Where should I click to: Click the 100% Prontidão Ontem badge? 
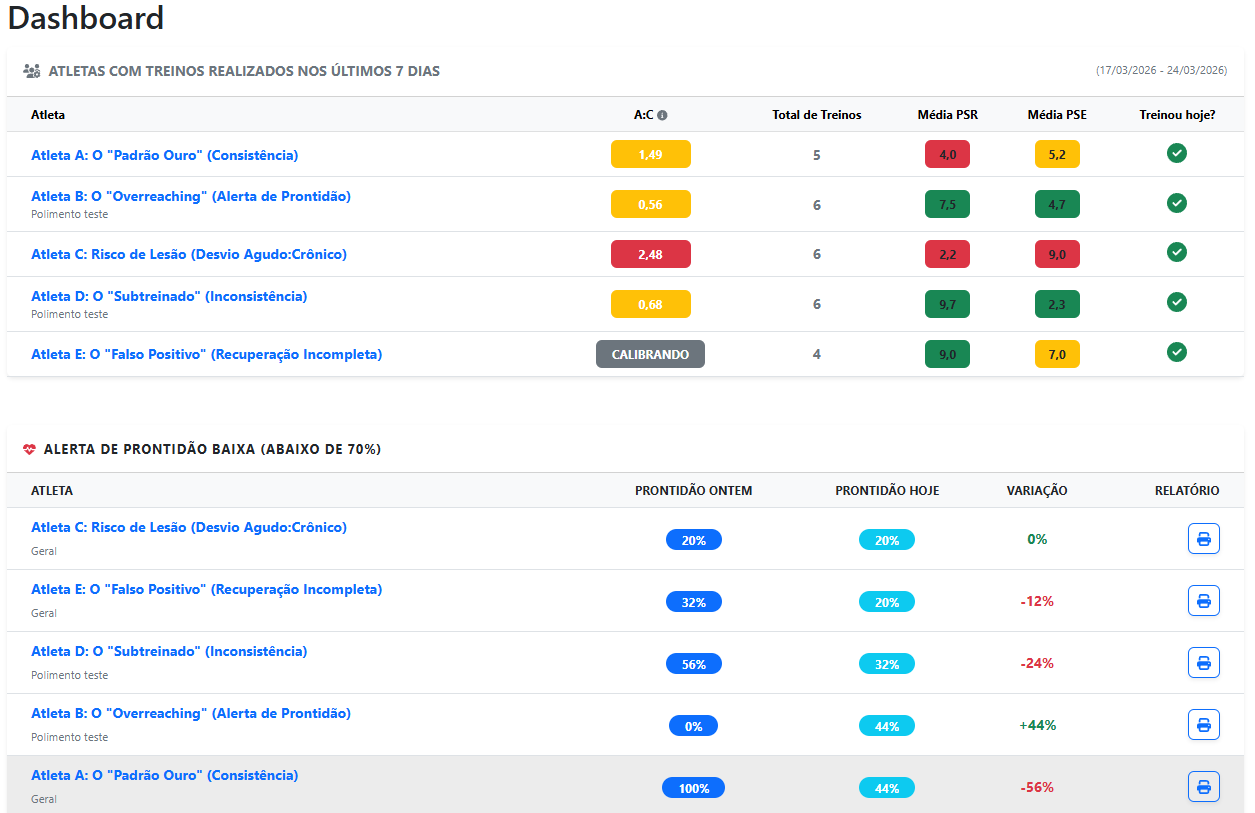693,788
